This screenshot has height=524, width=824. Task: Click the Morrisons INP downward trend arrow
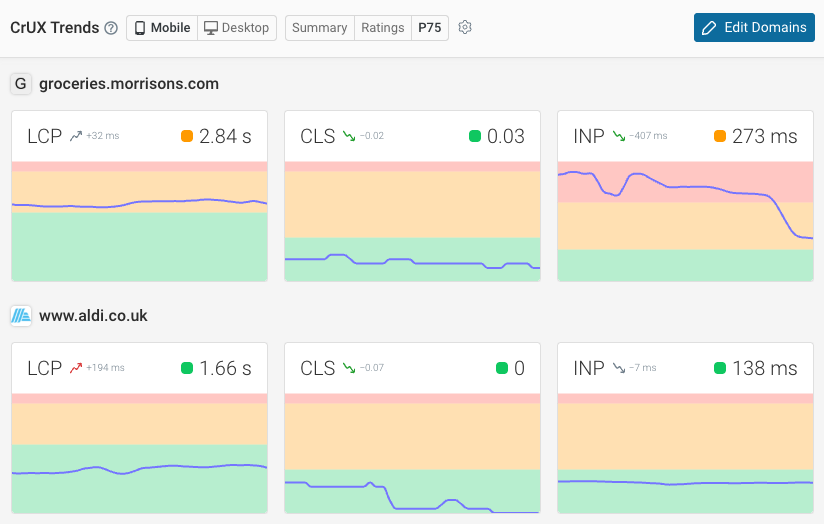click(620, 136)
